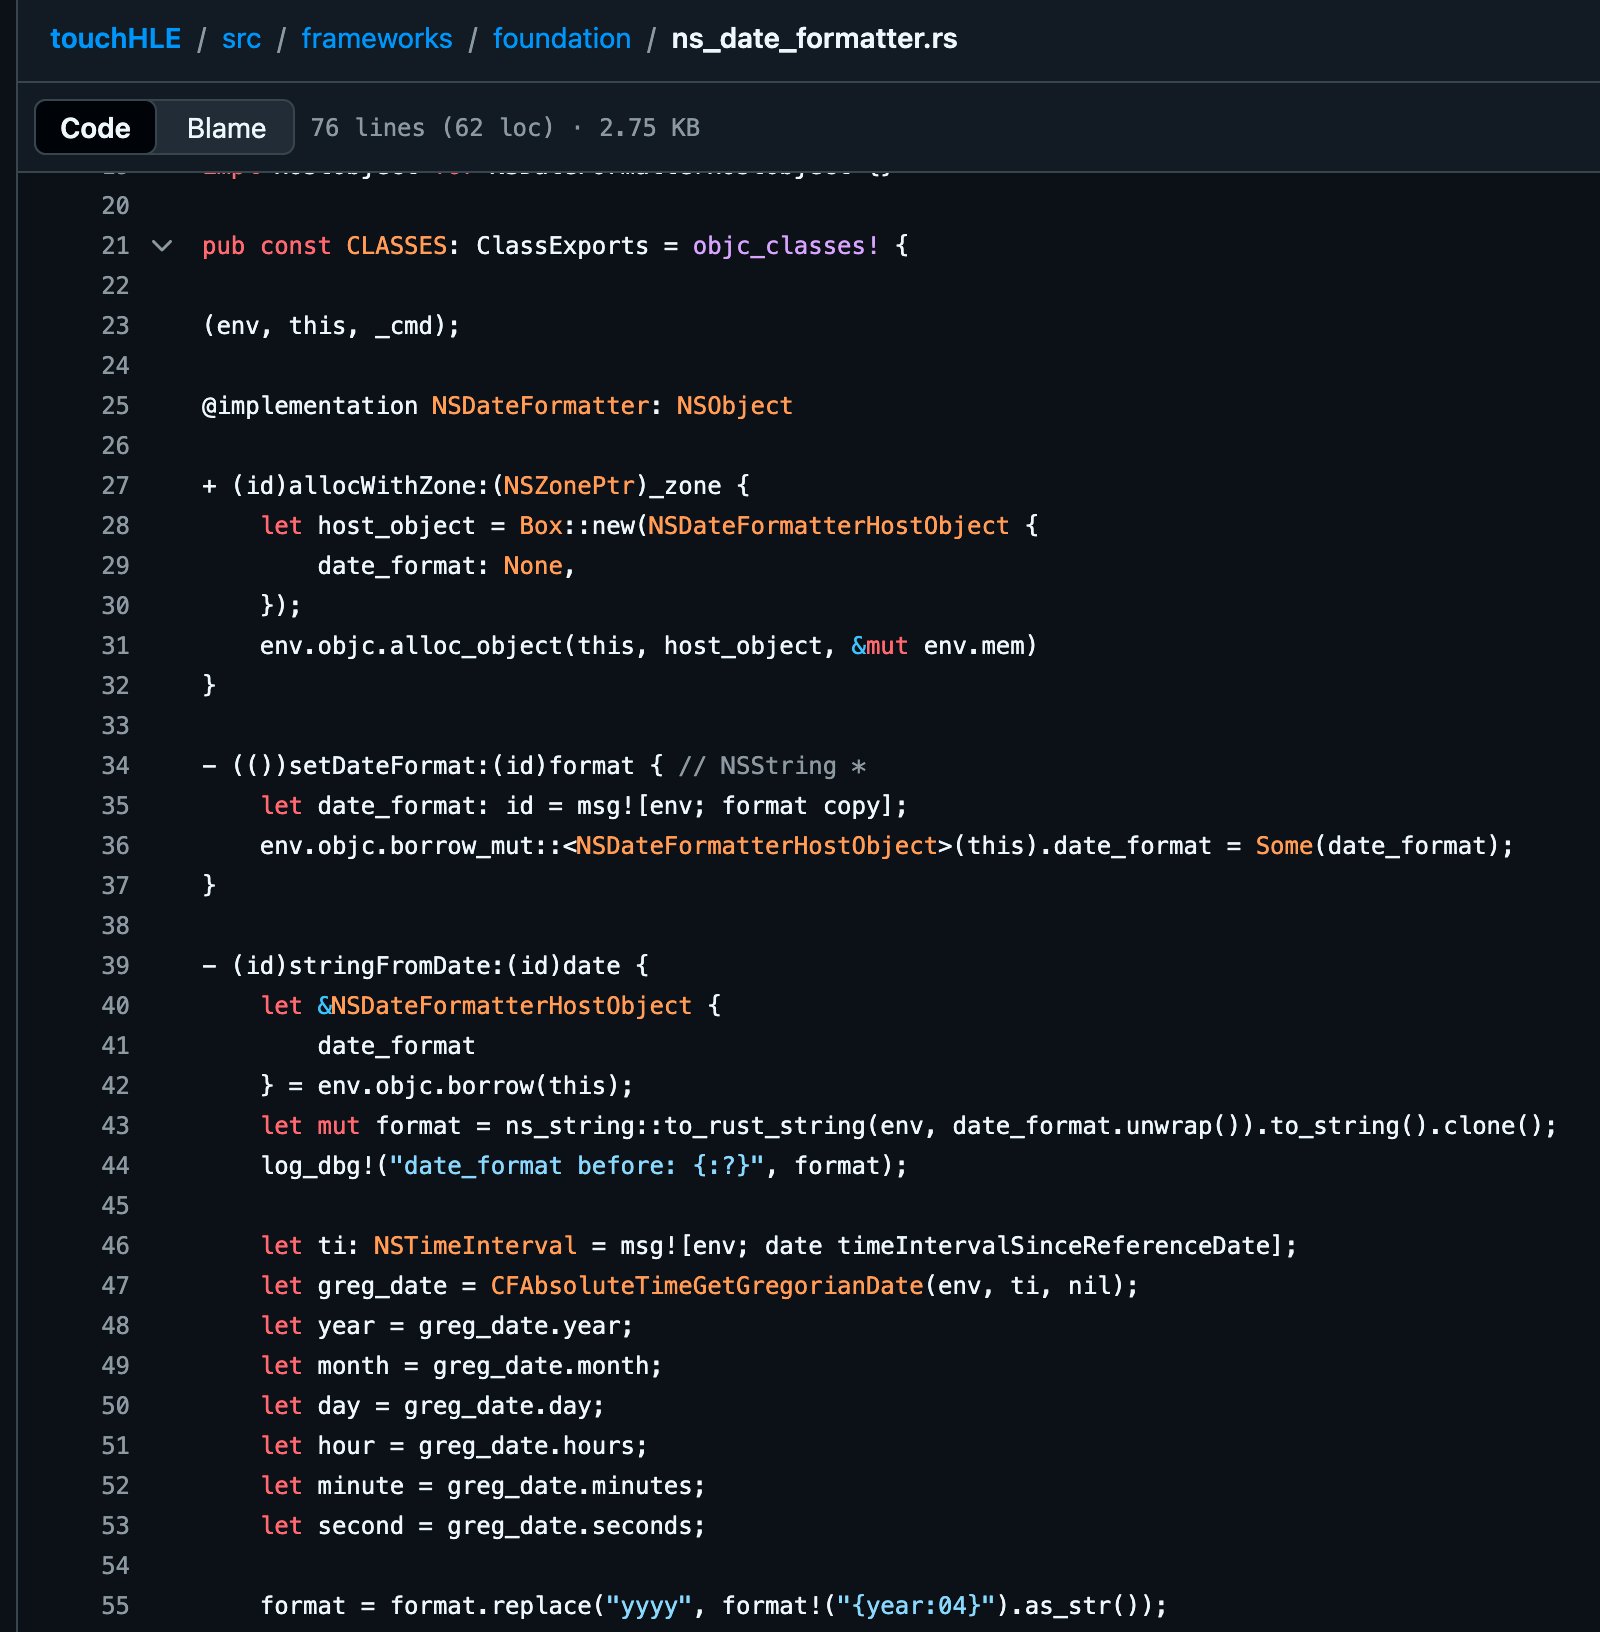Select line number 23
Image resolution: width=1600 pixels, height=1632 pixels.
point(115,326)
